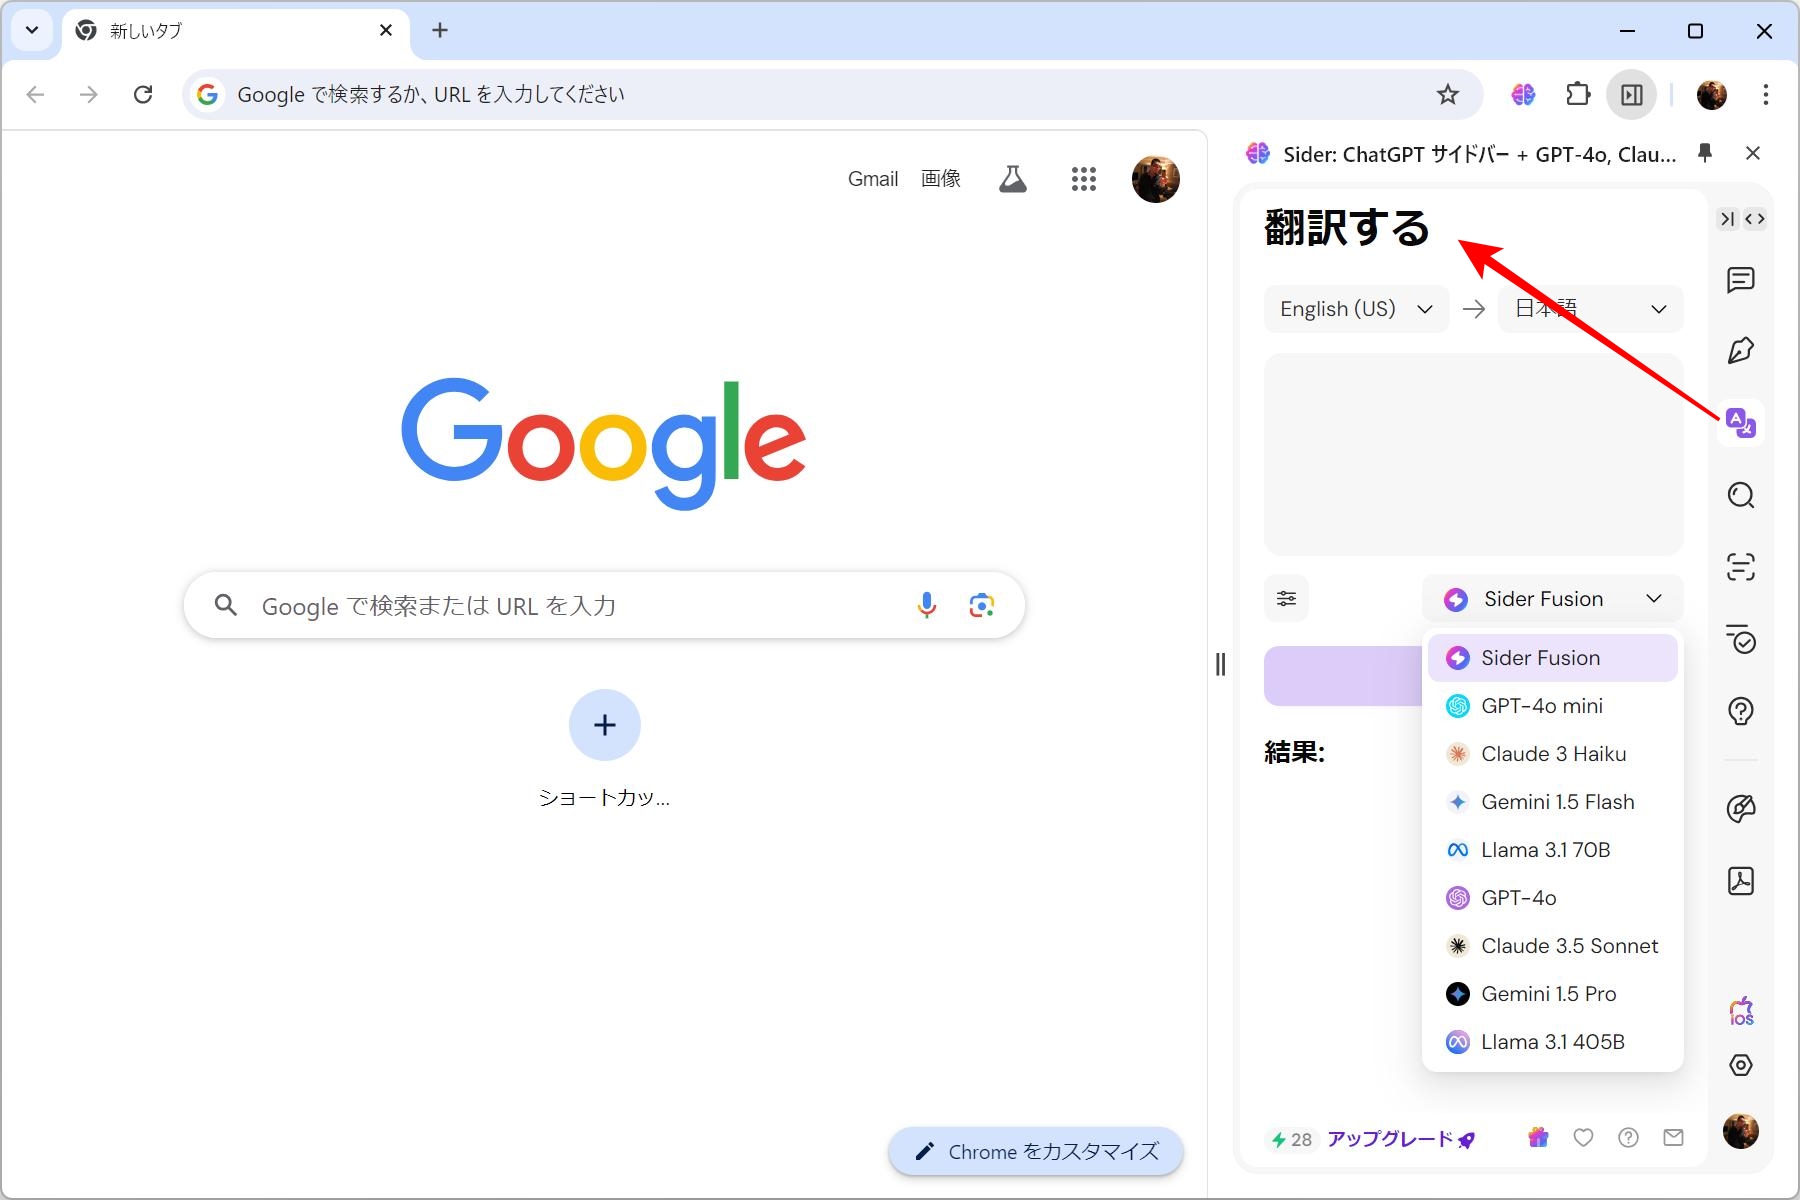Open translation settings sliders button

[x=1286, y=599]
